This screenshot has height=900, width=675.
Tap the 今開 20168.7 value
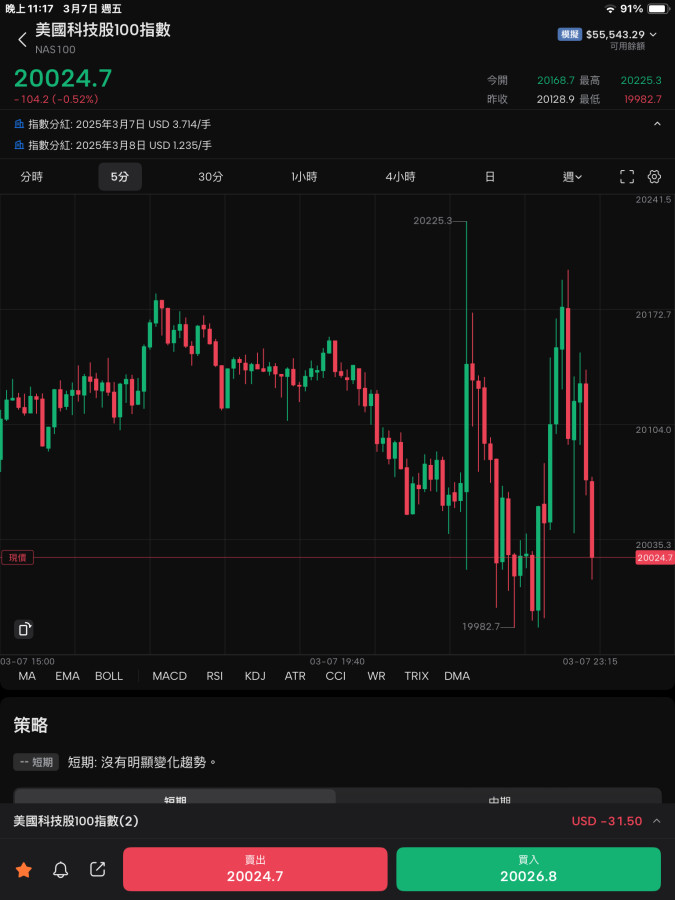tap(556, 80)
